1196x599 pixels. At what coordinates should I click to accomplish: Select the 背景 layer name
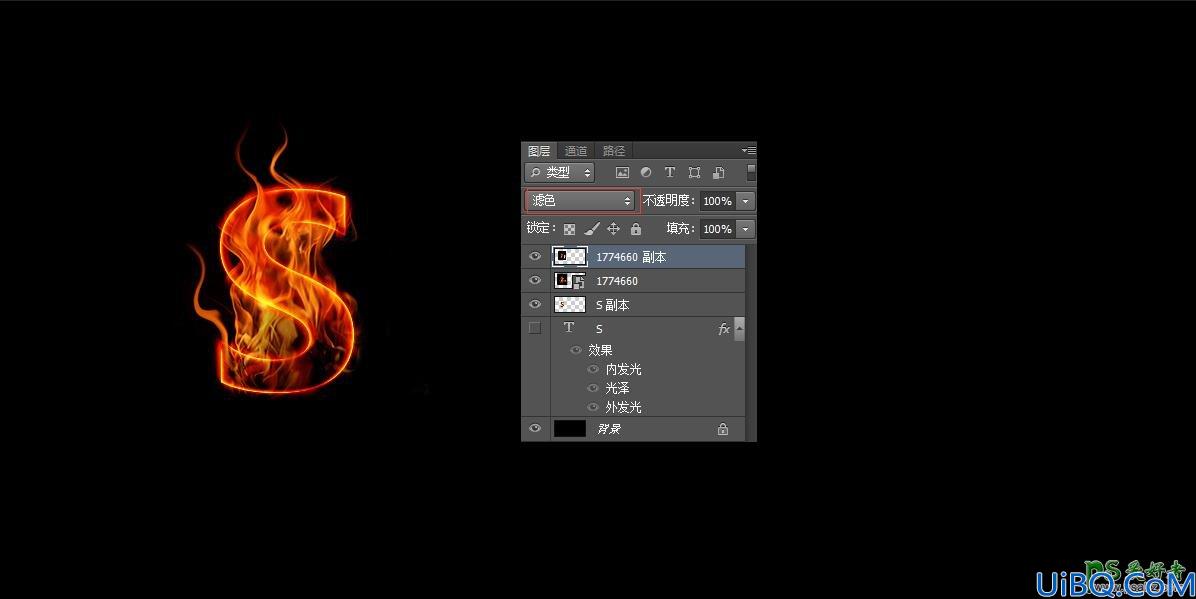point(609,430)
